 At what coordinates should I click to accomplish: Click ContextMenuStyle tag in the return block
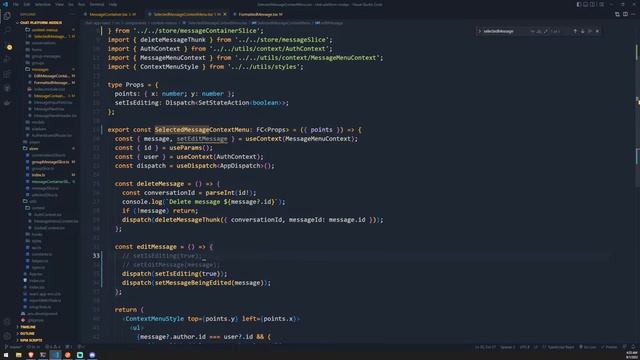tap(155, 319)
